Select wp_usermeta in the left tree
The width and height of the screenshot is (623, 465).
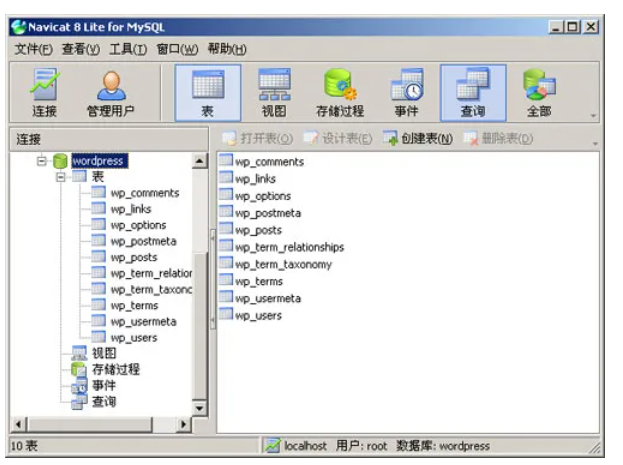(x=143, y=322)
